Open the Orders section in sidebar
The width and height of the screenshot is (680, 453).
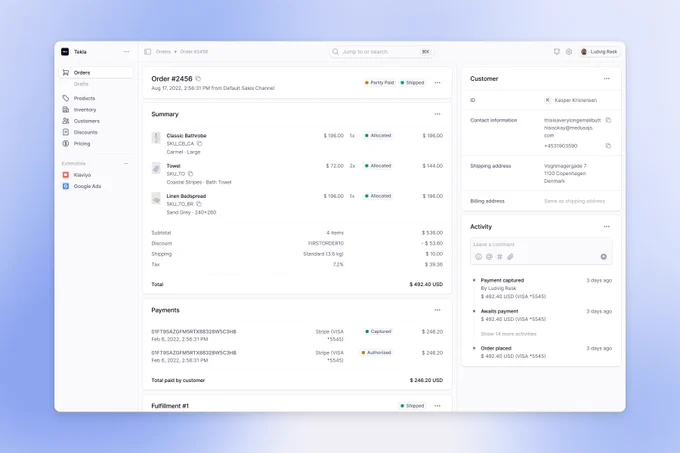coord(96,72)
